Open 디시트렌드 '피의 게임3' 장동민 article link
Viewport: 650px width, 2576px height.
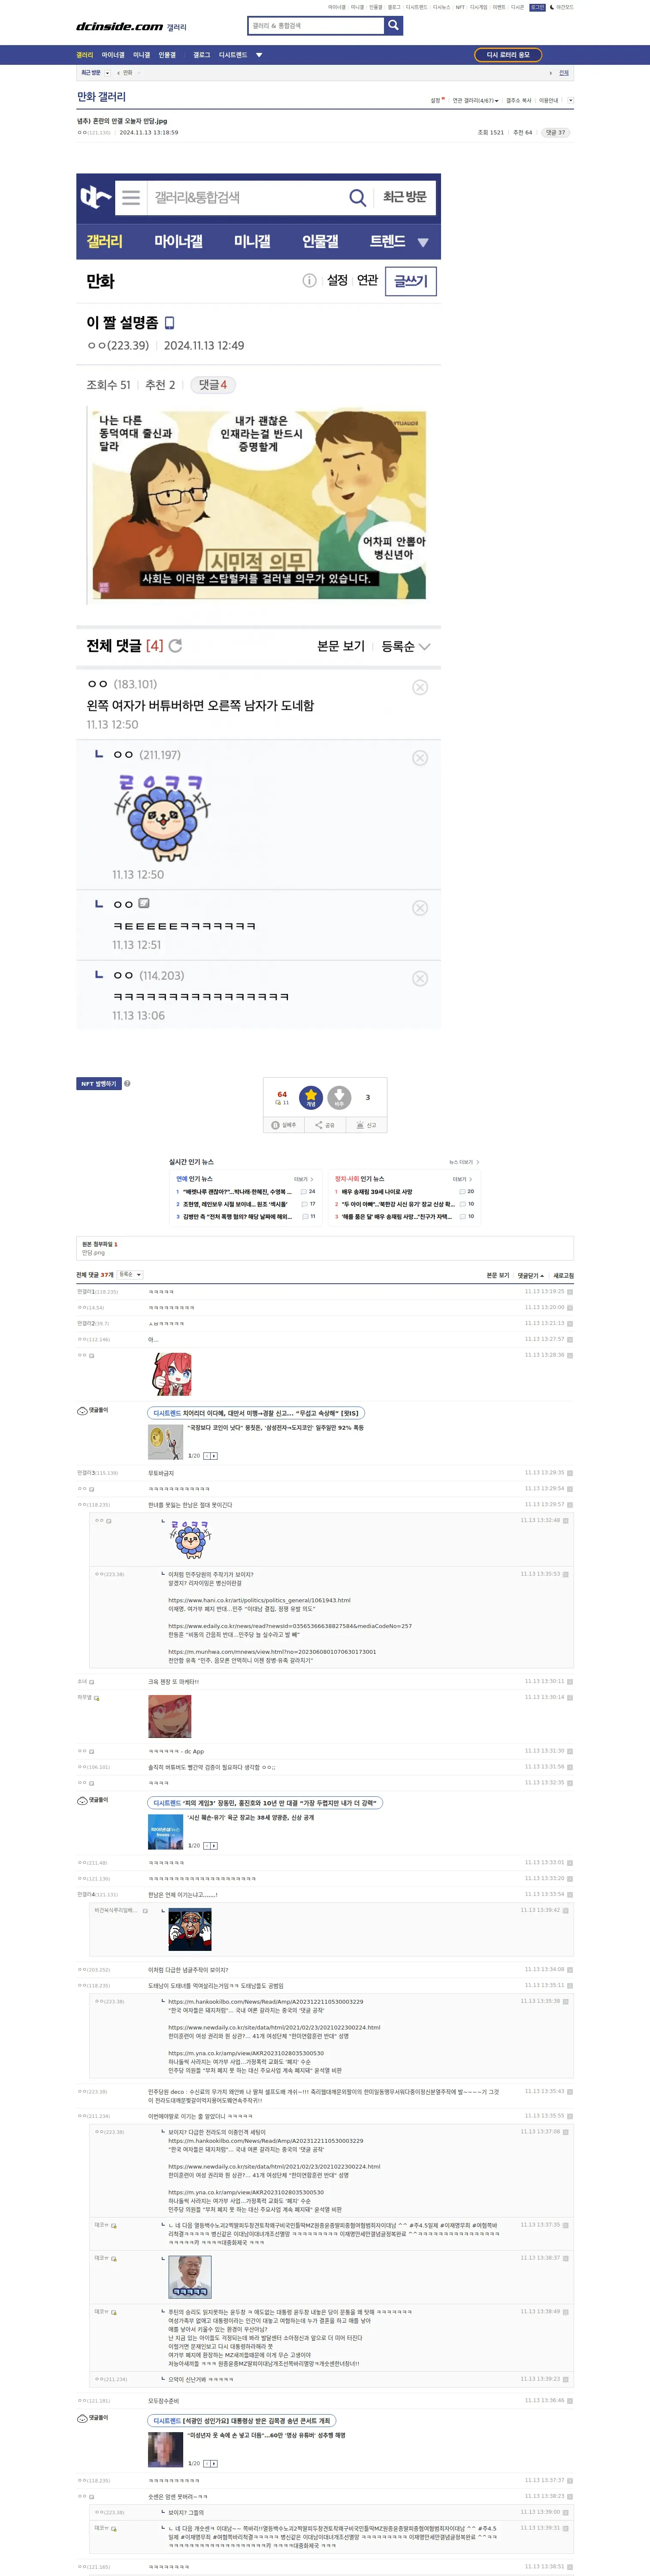pyautogui.click(x=265, y=1803)
